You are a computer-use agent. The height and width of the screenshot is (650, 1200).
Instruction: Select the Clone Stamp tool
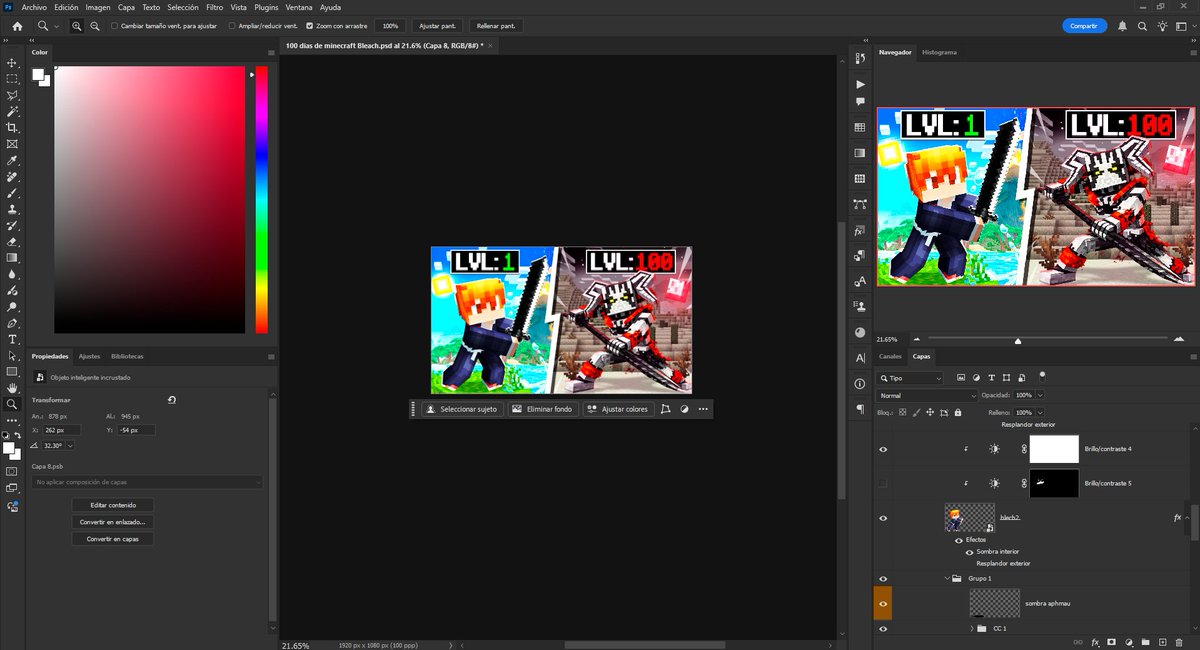(12, 209)
